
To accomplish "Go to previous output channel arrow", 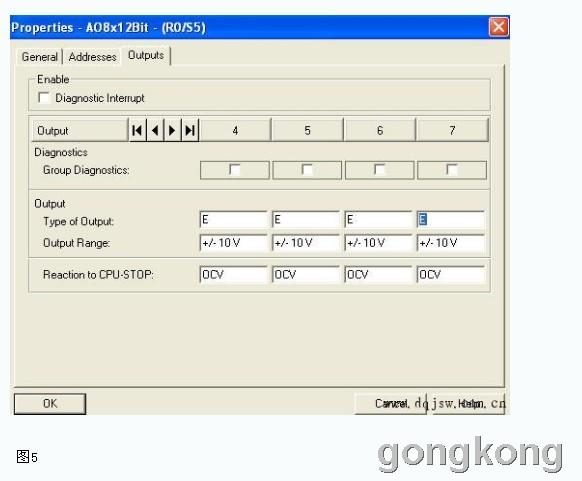I will point(155,130).
